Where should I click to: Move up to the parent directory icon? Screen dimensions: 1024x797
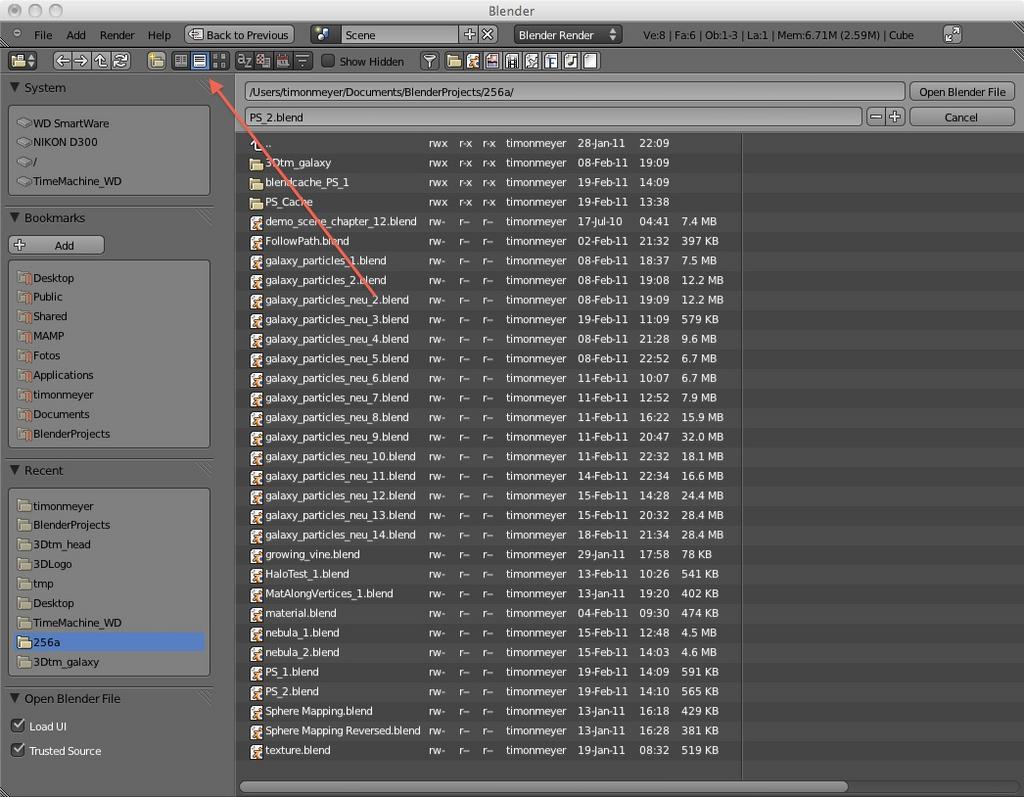click(x=101, y=61)
